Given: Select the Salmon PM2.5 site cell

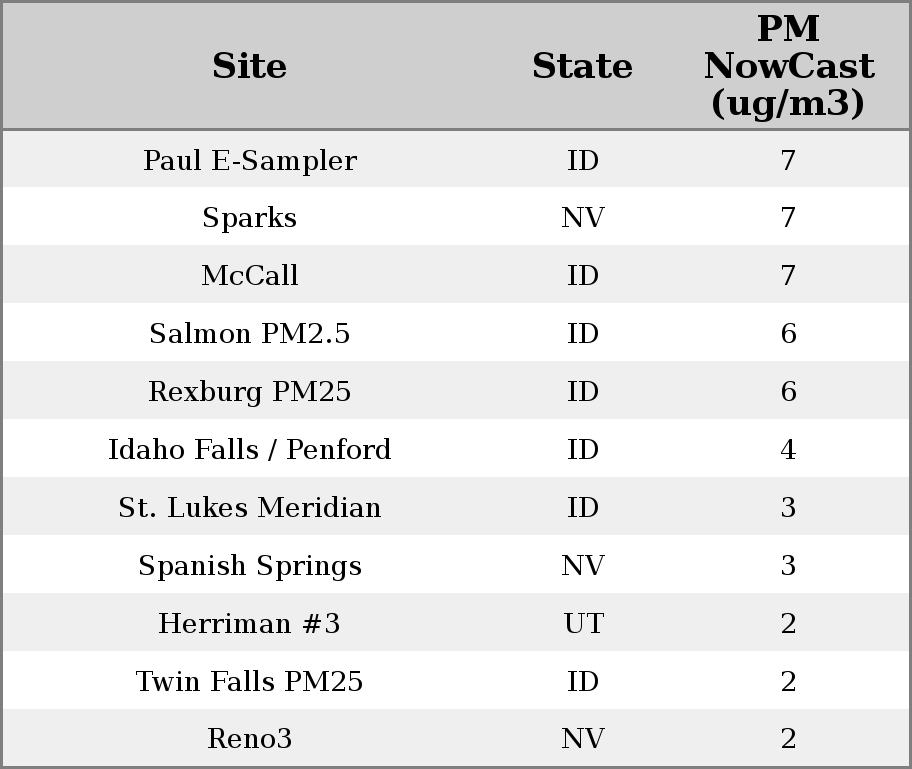Looking at the screenshot, I should tap(249, 334).
